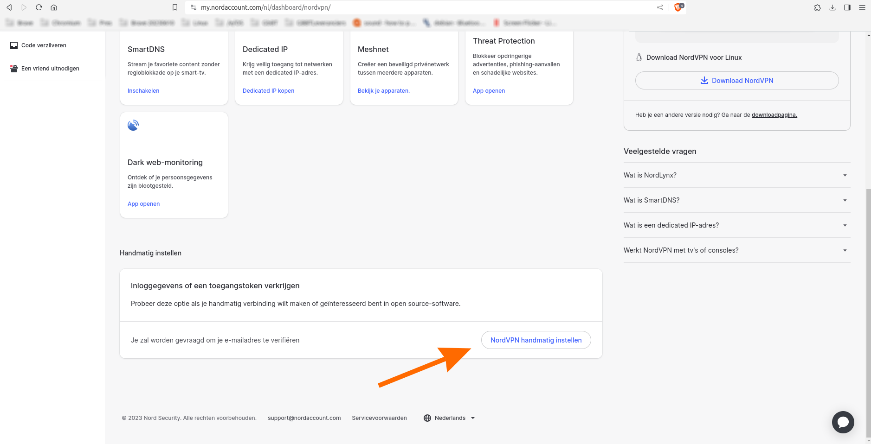Click 'Inschakelen' under SmartDNS
The width and height of the screenshot is (871, 444).
point(143,90)
